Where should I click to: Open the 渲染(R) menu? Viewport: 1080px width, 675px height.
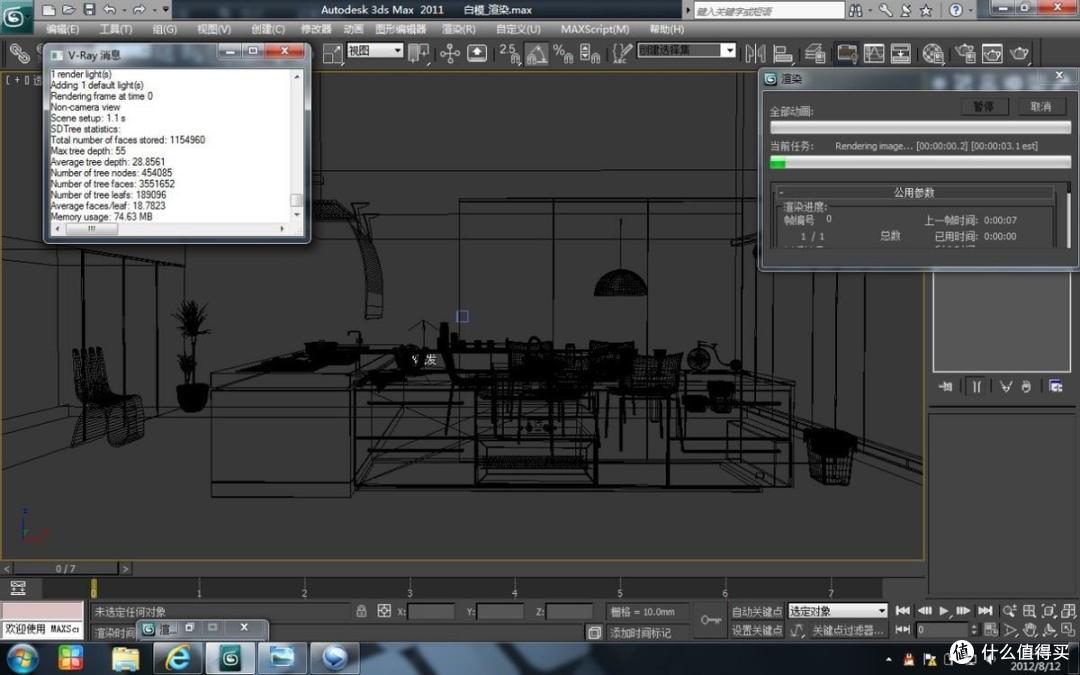pyautogui.click(x=458, y=29)
